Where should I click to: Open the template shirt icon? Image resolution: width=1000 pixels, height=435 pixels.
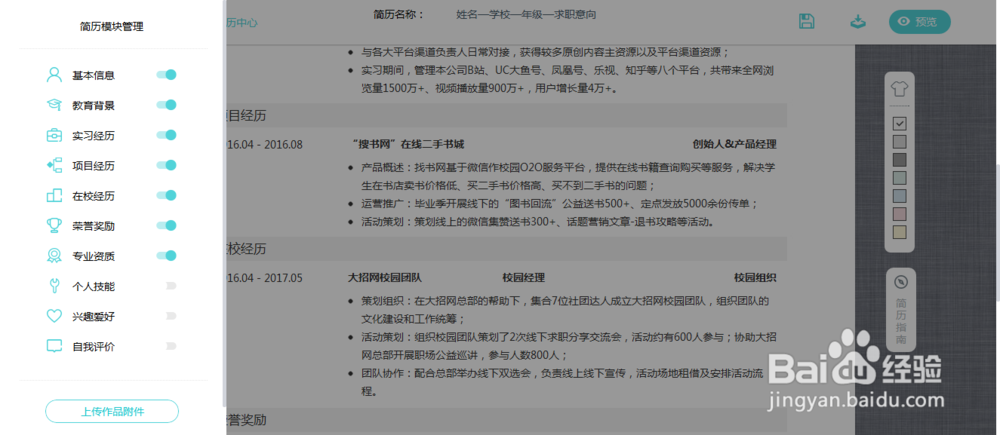point(899,89)
